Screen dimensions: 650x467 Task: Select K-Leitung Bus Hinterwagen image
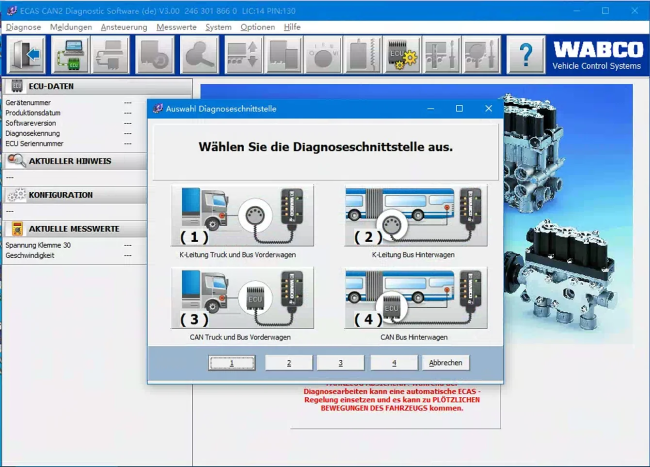[414, 216]
